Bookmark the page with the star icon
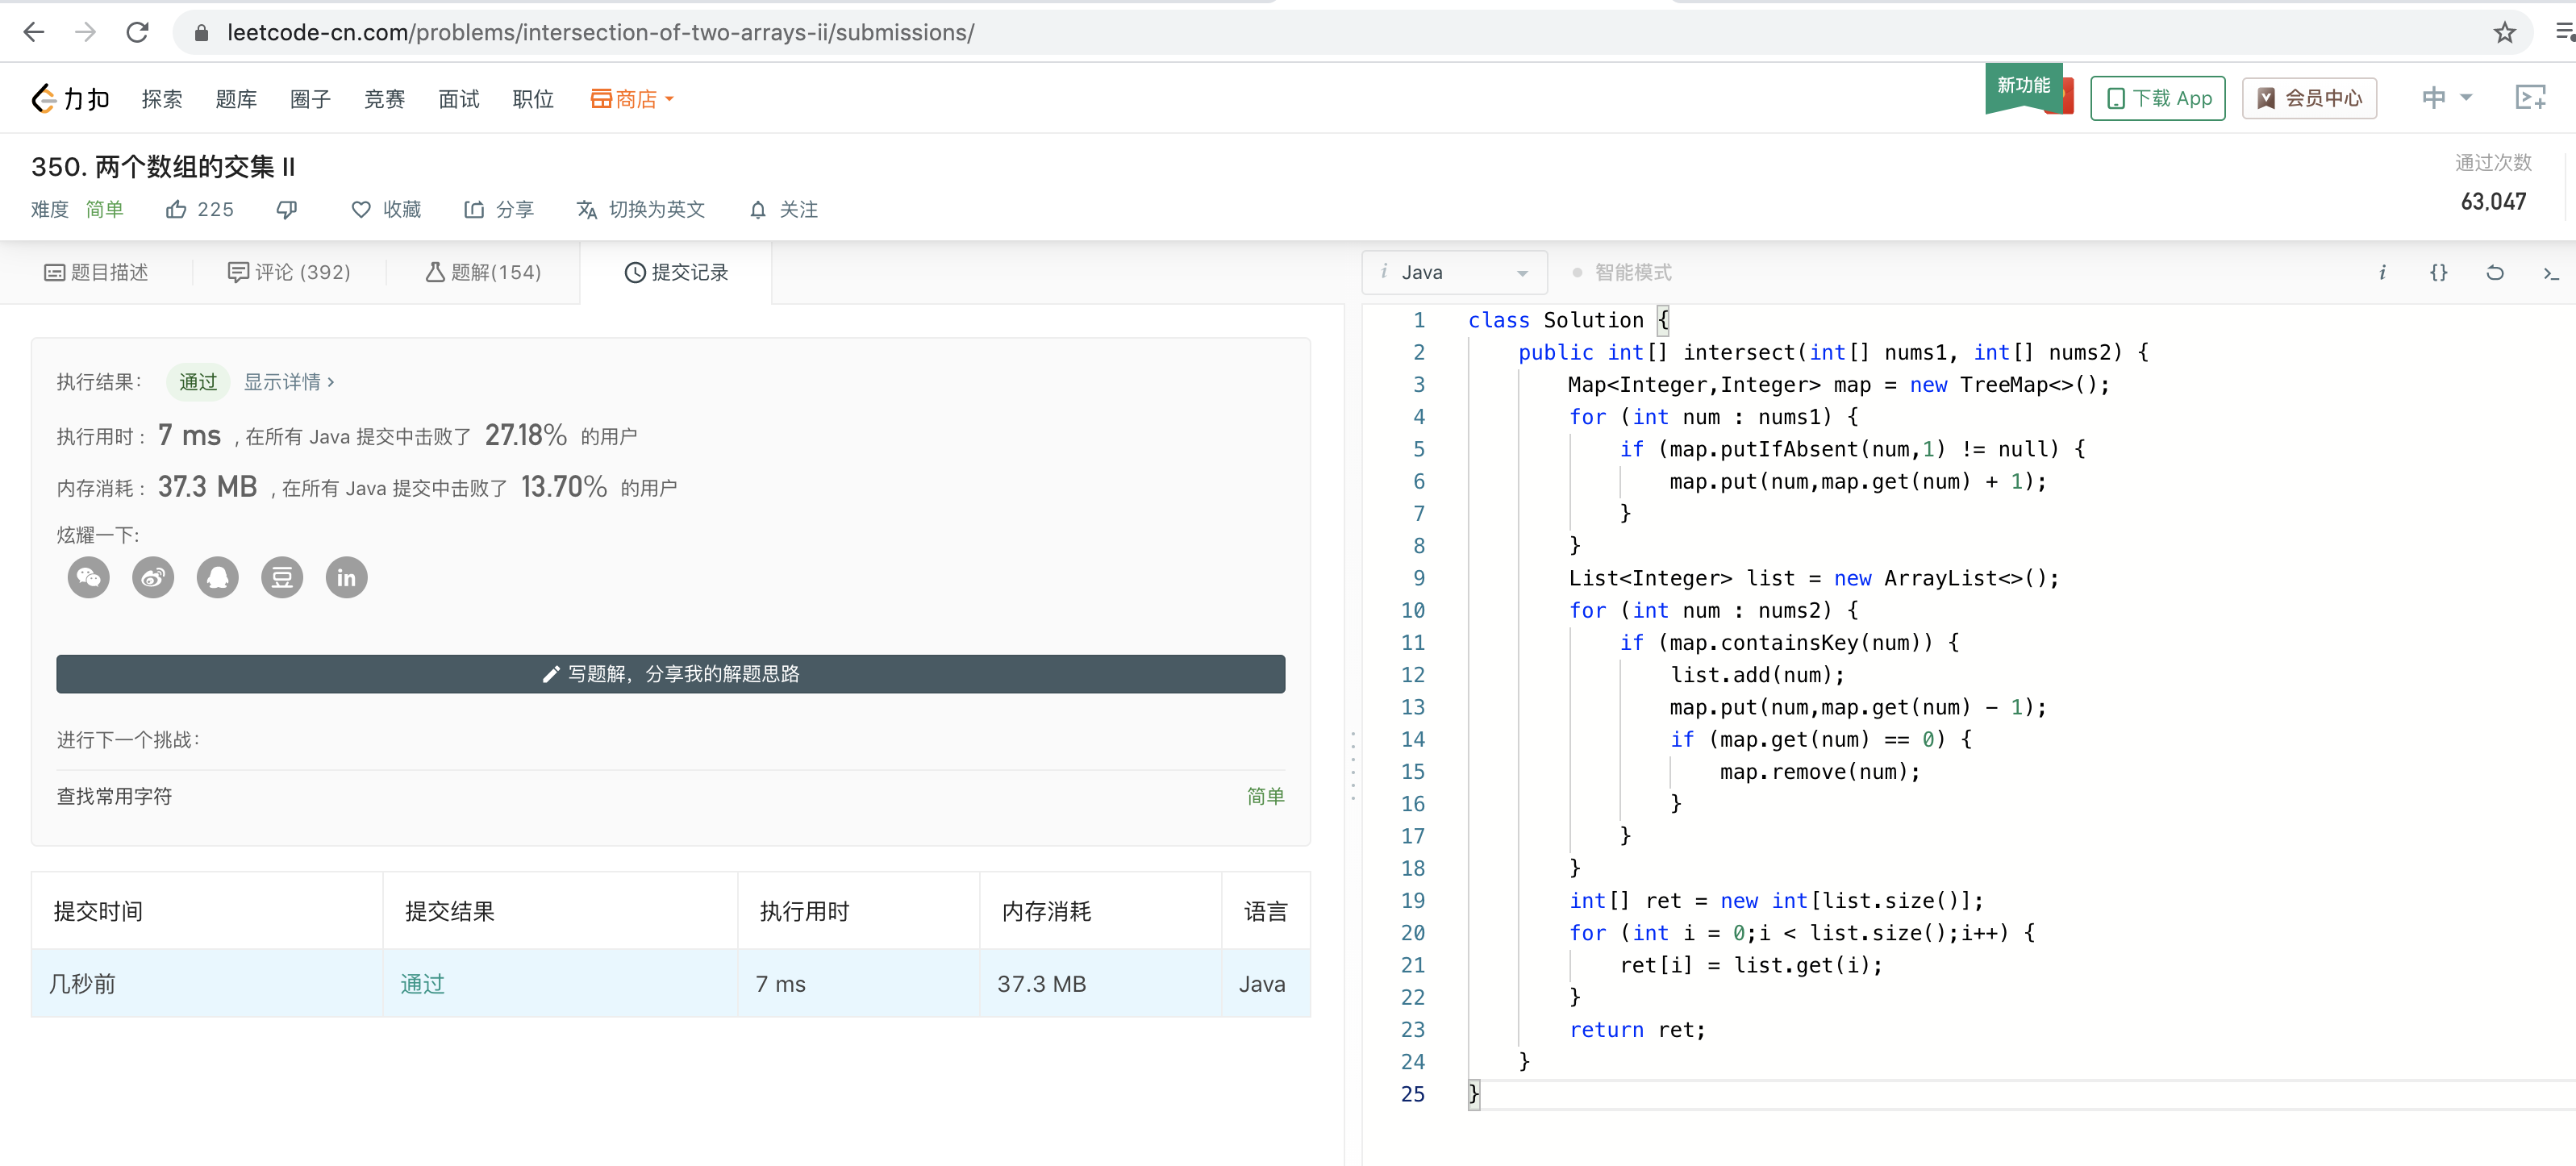Viewport: 2576px width, 1166px height. pos(2504,33)
